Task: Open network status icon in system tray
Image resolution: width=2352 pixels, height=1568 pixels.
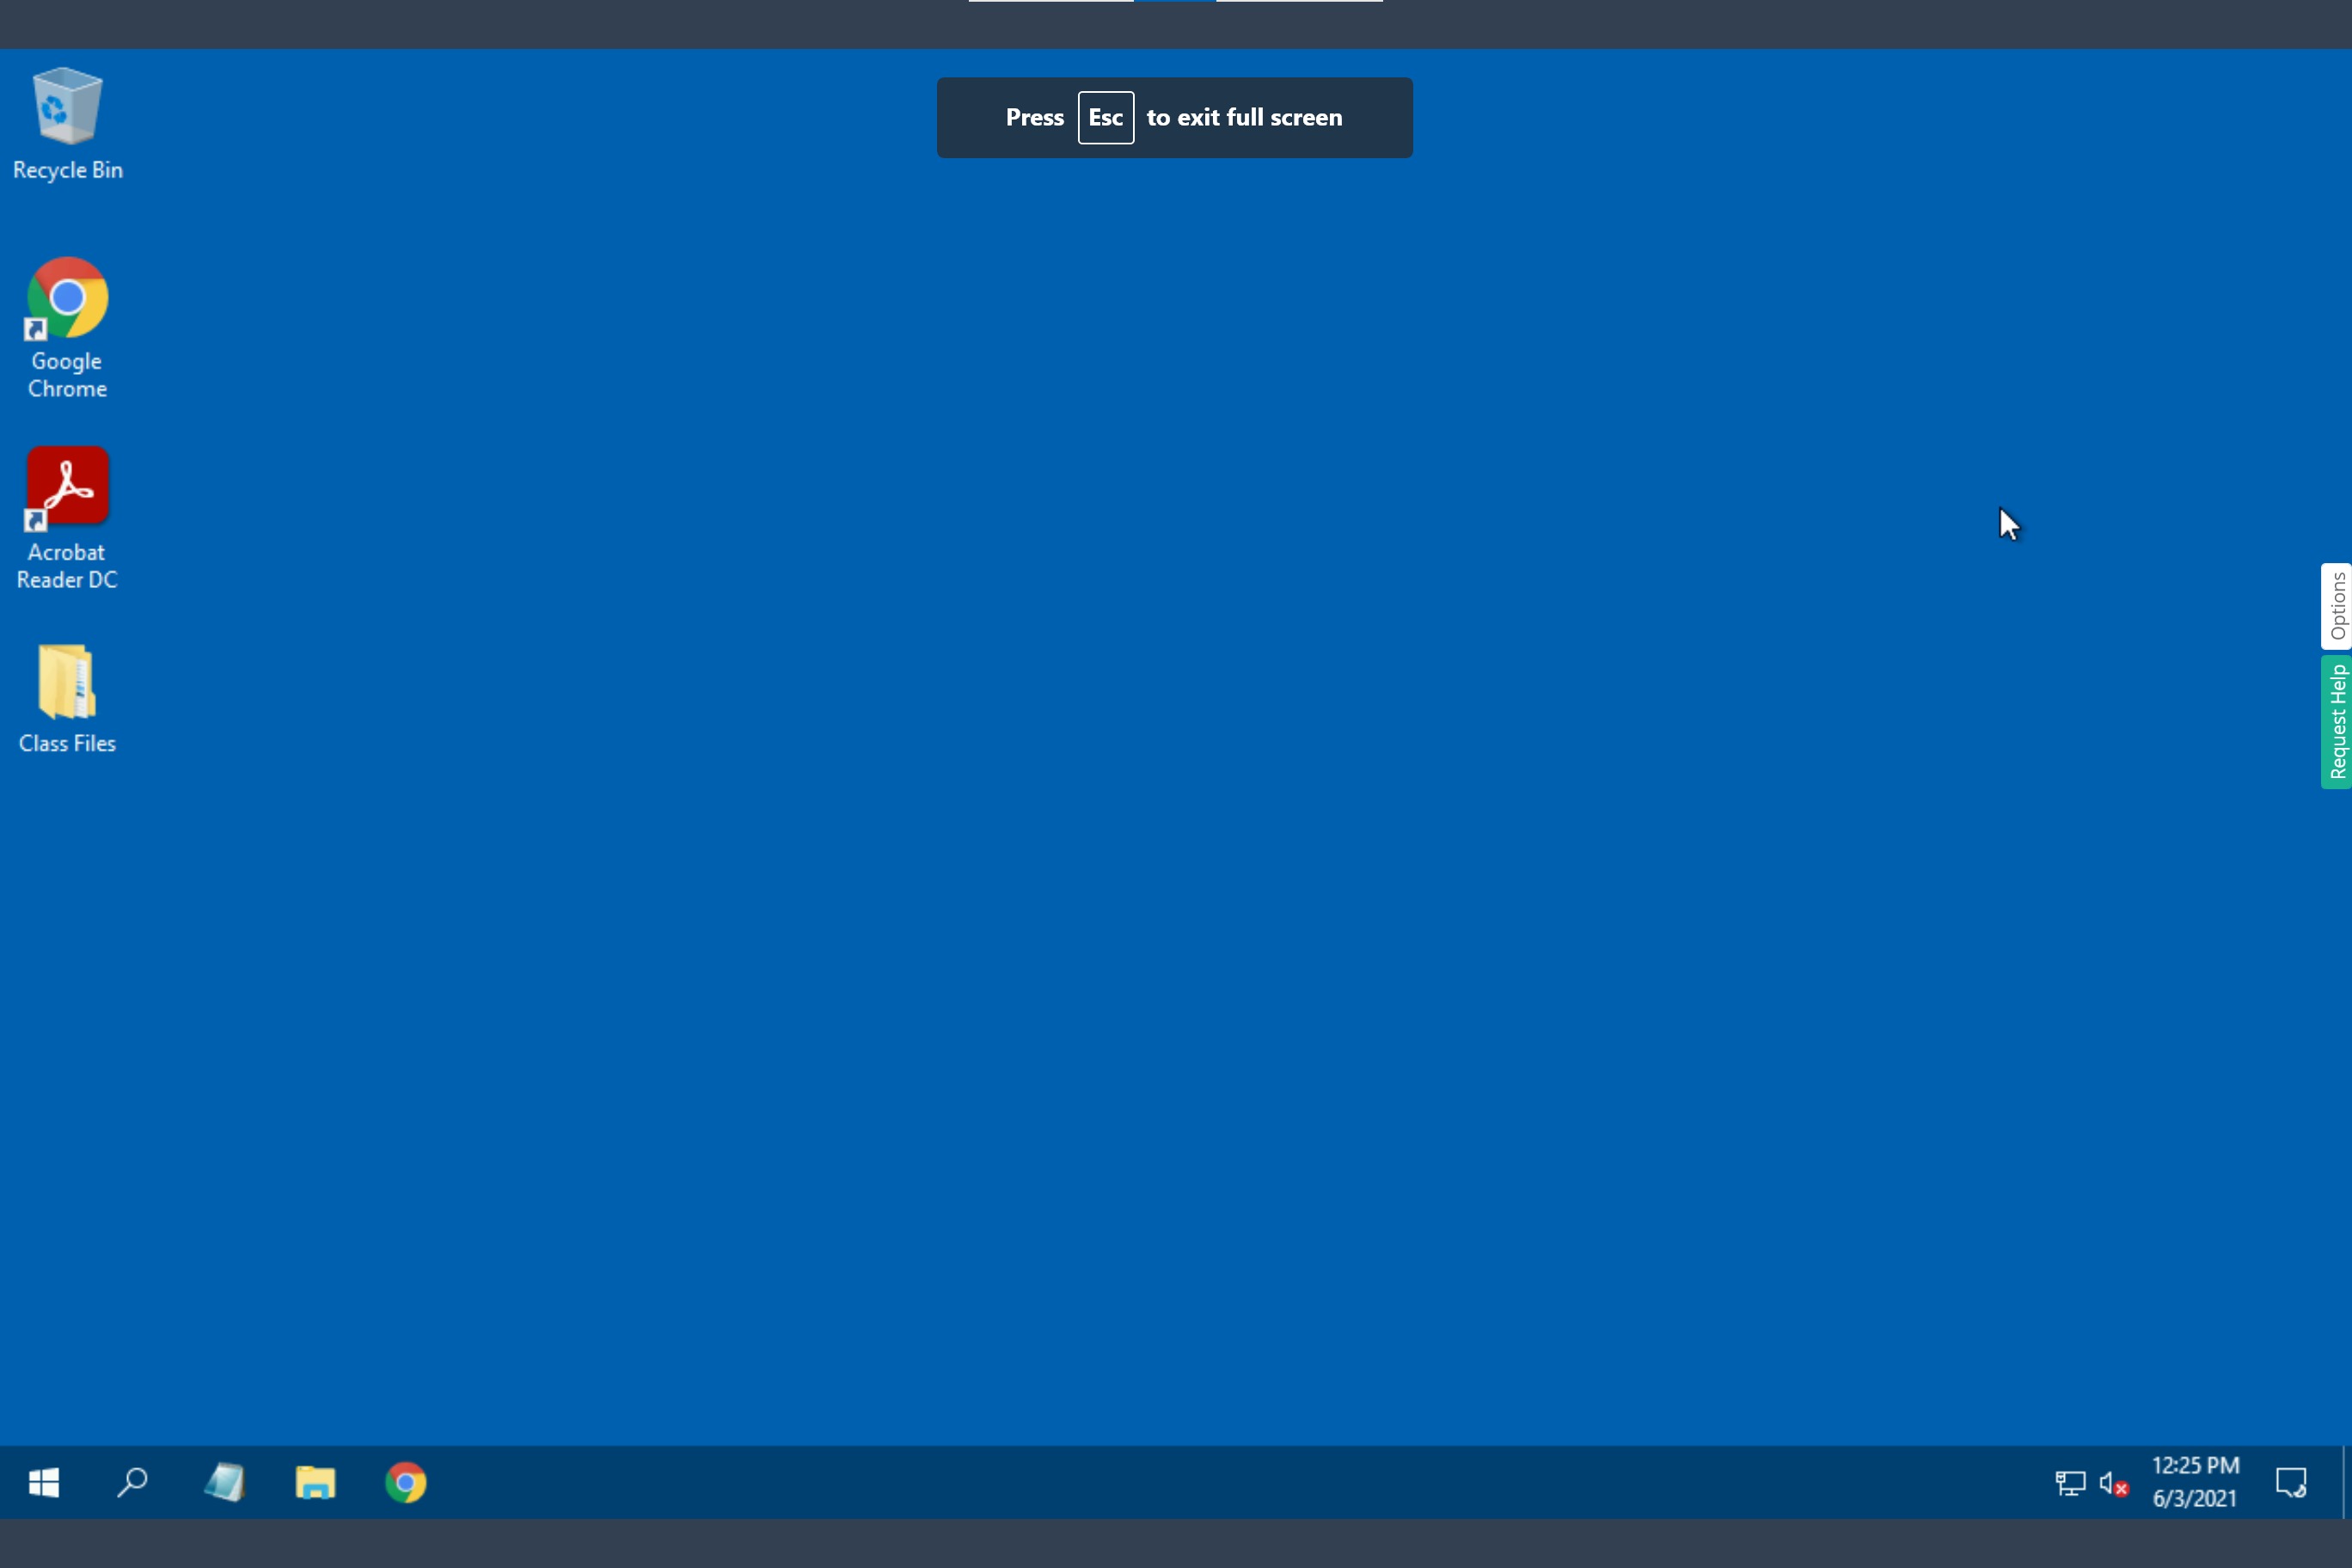Action: tap(2069, 1482)
